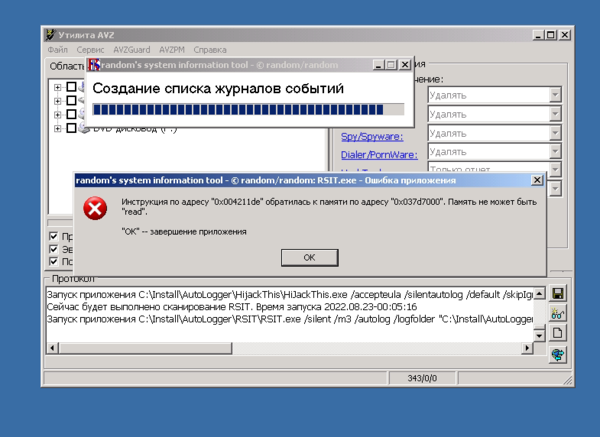Expand the second drive tree node

tap(57, 101)
